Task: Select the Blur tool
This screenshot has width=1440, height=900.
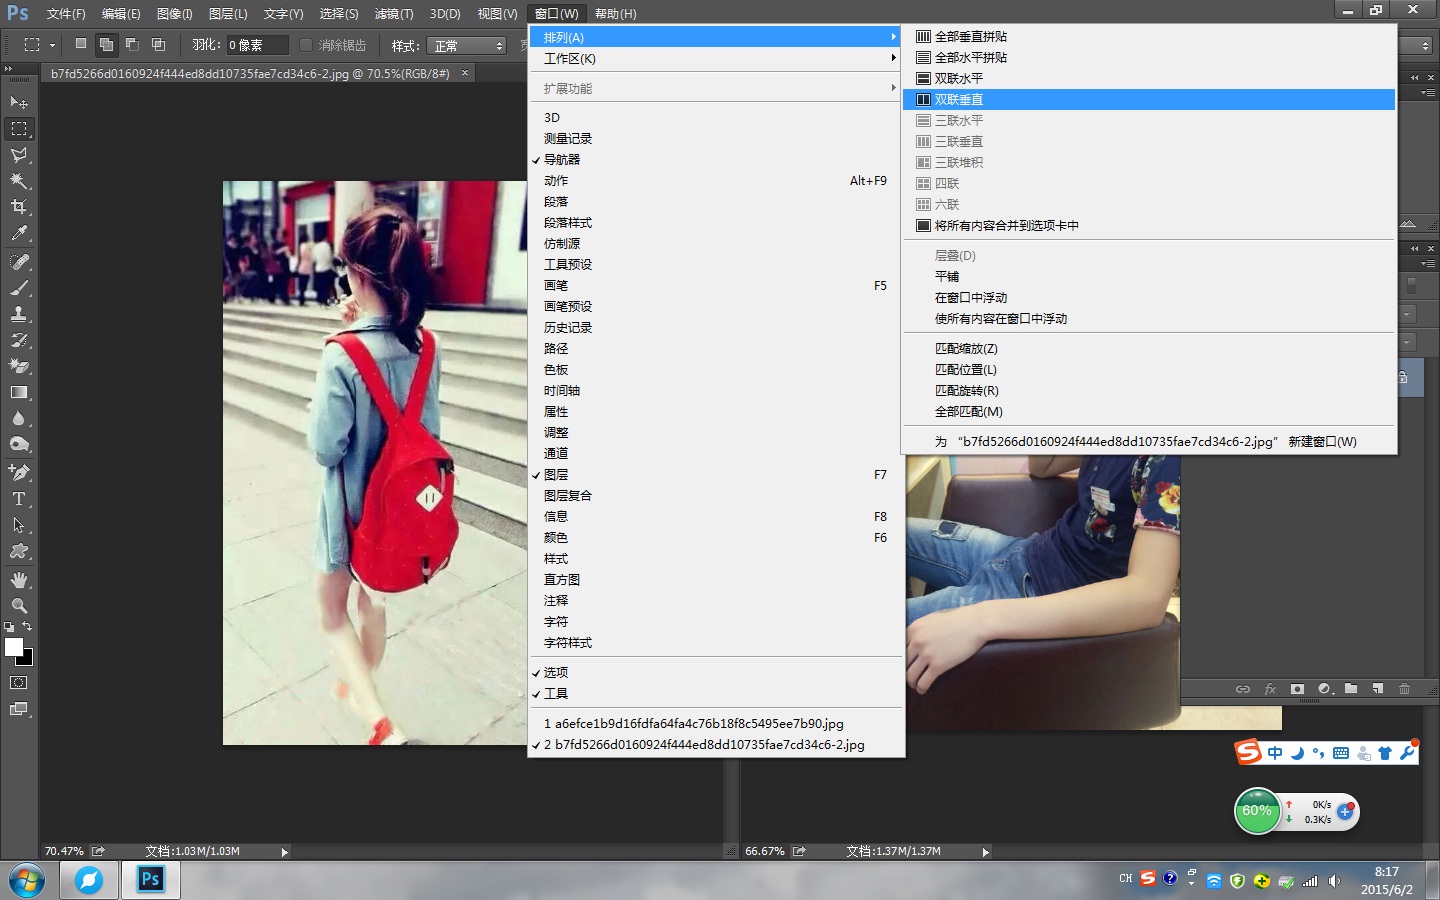Action: (x=19, y=418)
